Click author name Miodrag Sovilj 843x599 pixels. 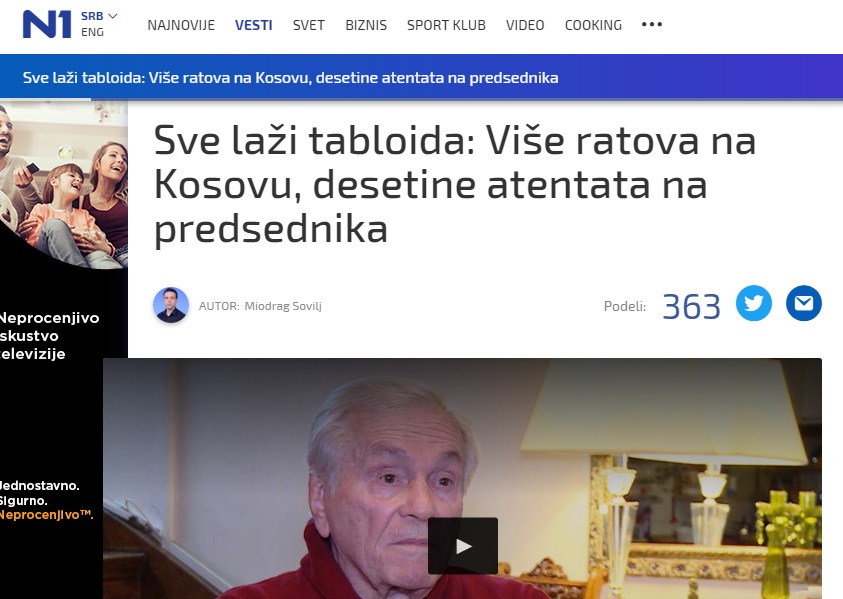283,306
